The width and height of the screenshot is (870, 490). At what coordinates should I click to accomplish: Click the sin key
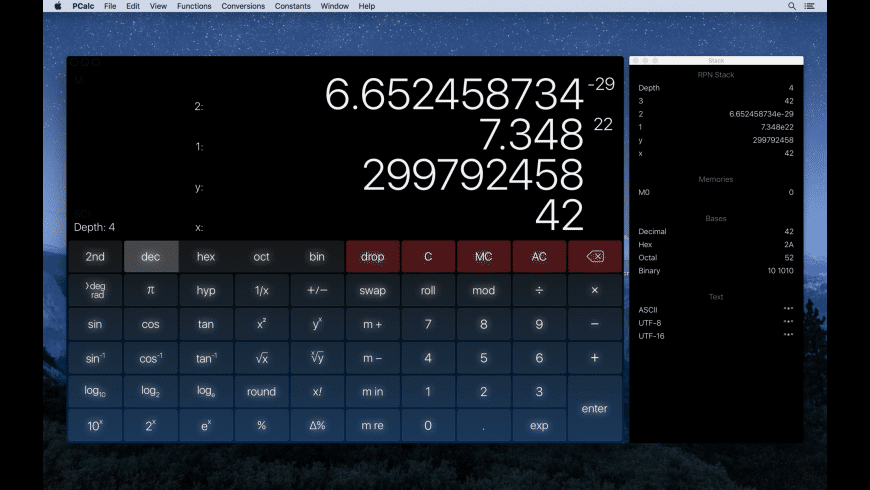pos(95,324)
